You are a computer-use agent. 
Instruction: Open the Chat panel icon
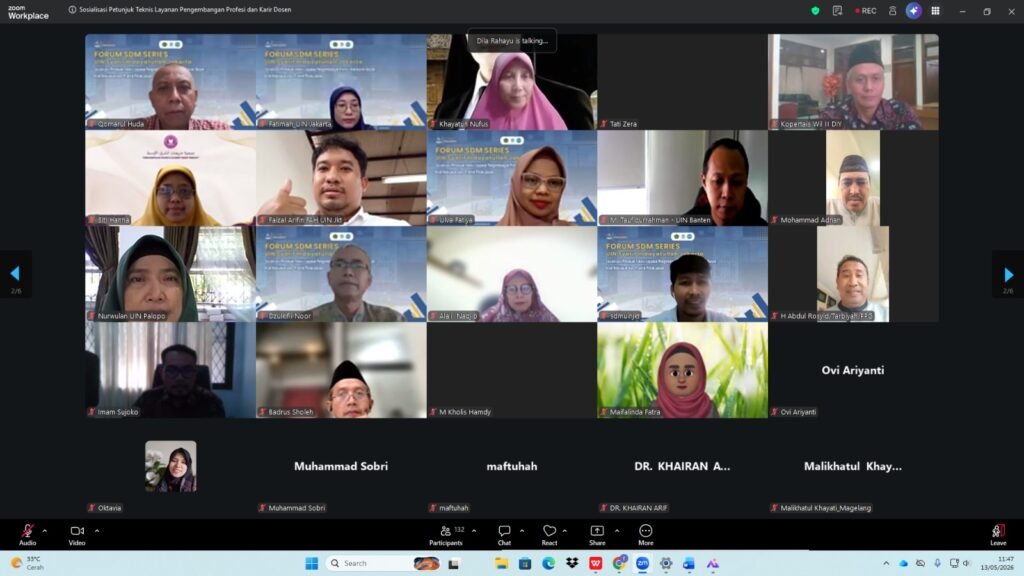click(504, 531)
